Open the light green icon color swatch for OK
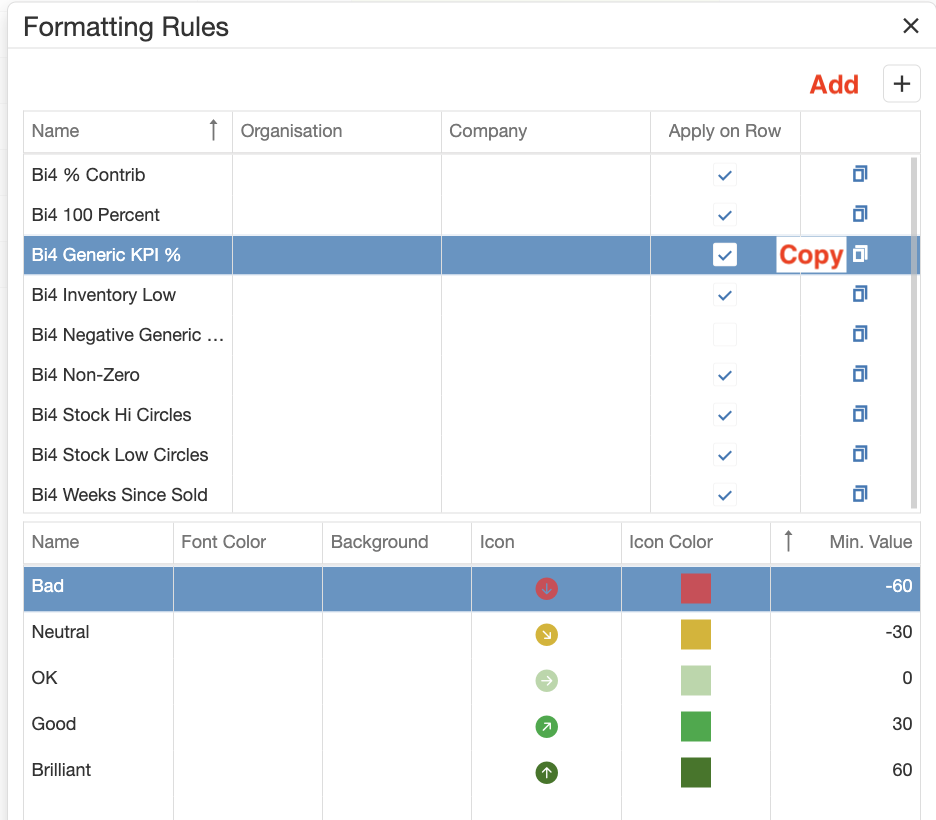The image size is (936, 820). [695, 680]
